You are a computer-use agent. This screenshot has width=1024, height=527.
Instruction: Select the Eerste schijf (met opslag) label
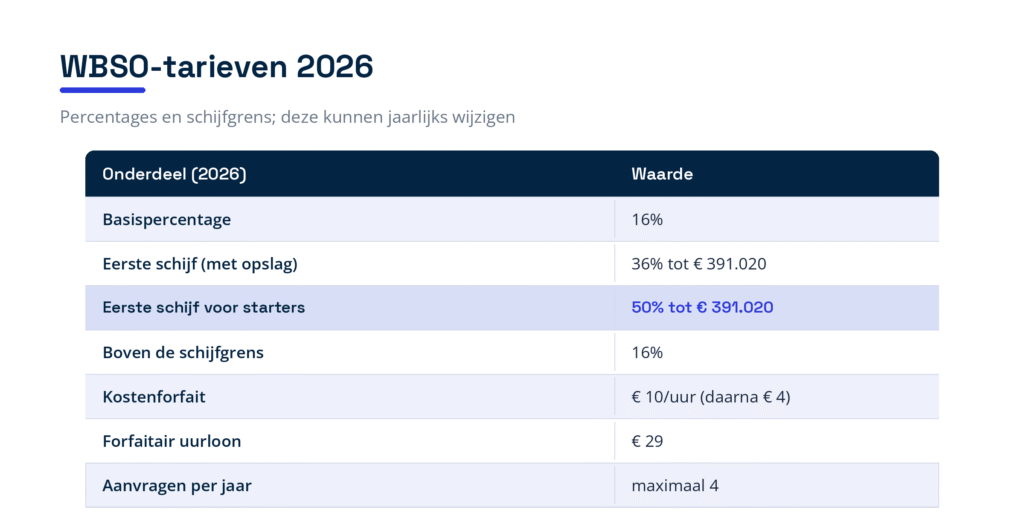pos(200,264)
